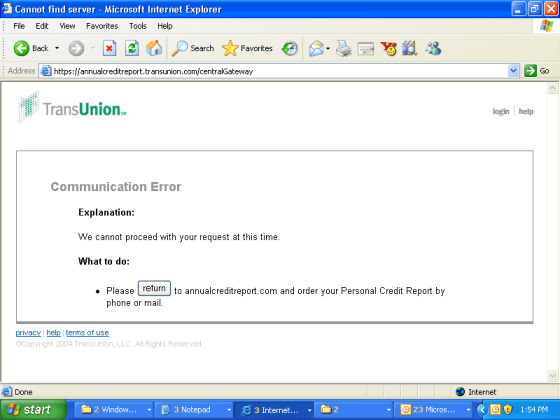Click the Internet zone globe in status bar
Image resolution: width=560 pixels, height=420 pixels.
[x=460, y=392]
